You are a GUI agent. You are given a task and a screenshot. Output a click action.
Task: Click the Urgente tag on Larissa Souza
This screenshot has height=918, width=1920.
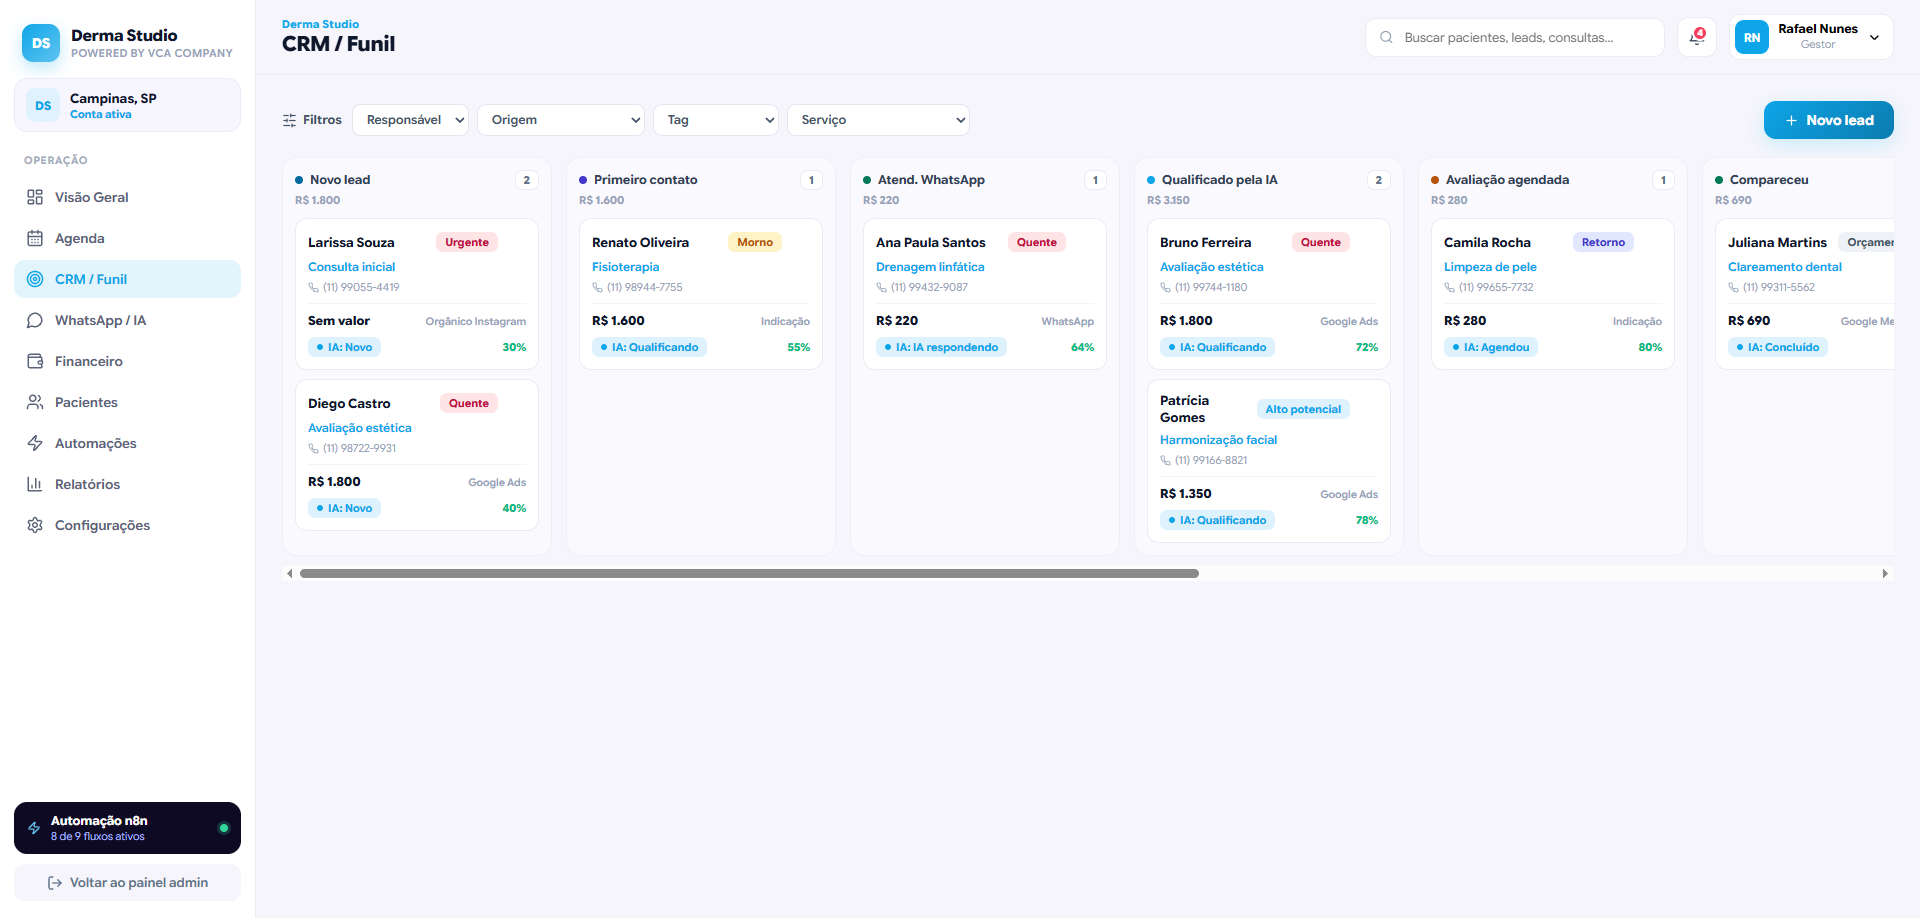pyautogui.click(x=467, y=242)
